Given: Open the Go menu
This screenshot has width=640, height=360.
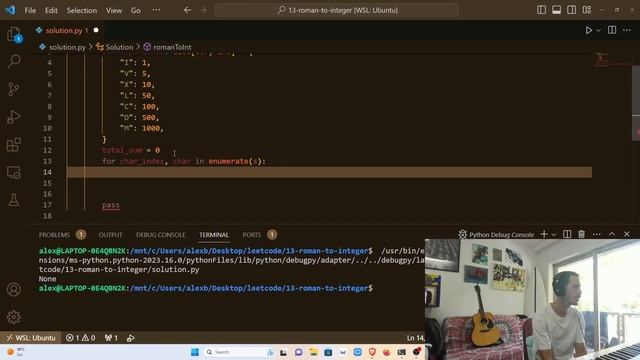Looking at the screenshot, I should pos(136,10).
